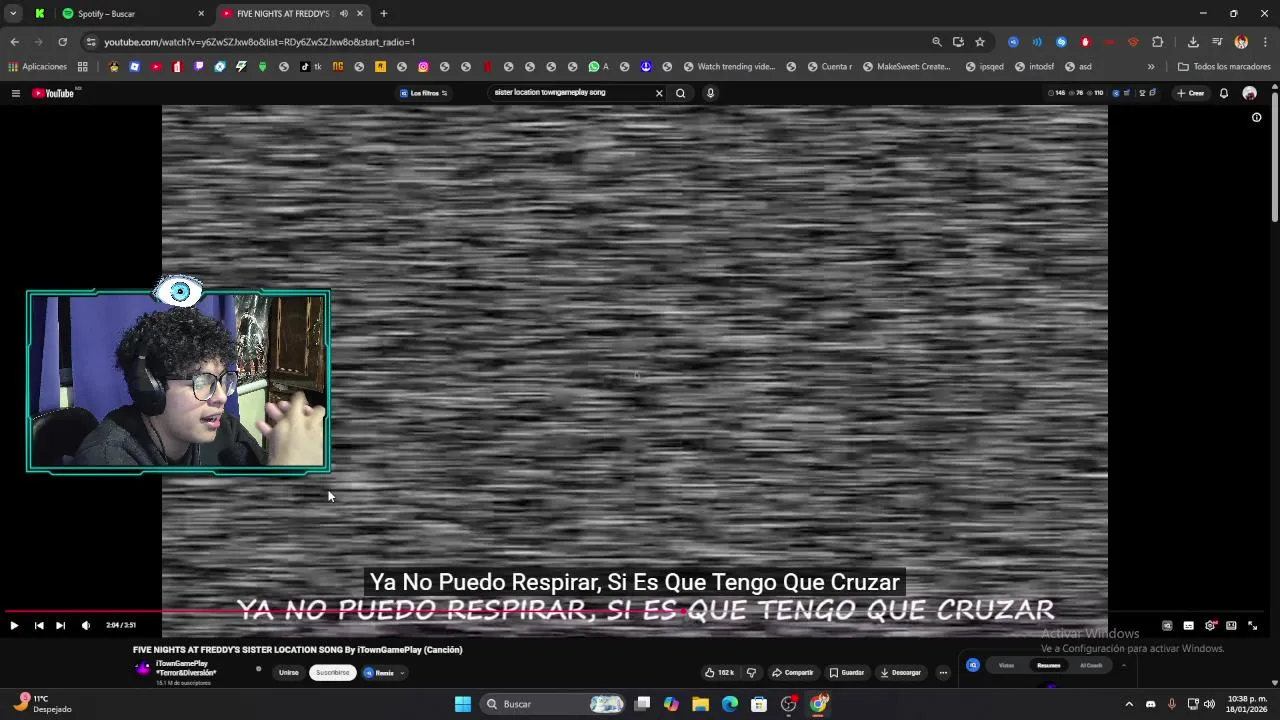Bookmark this page with the star
This screenshot has width=1280, height=720.
[x=980, y=42]
